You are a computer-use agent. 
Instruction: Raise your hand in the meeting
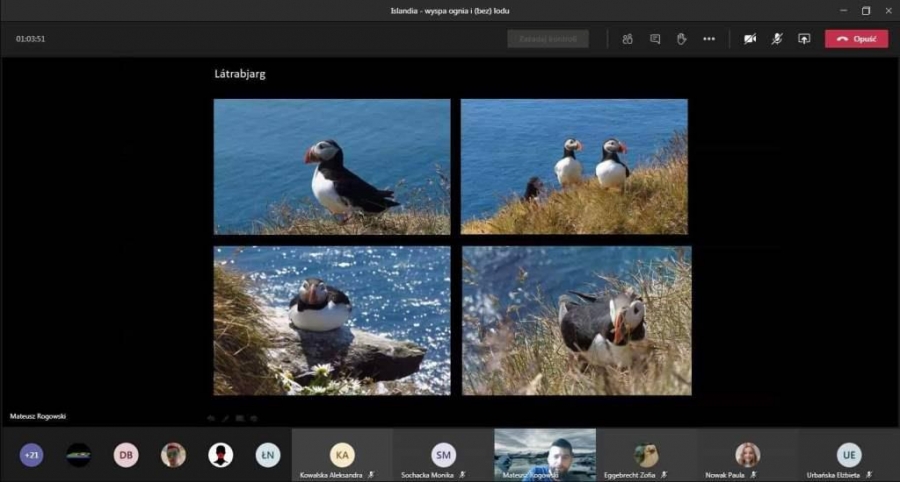pyautogui.click(x=682, y=39)
